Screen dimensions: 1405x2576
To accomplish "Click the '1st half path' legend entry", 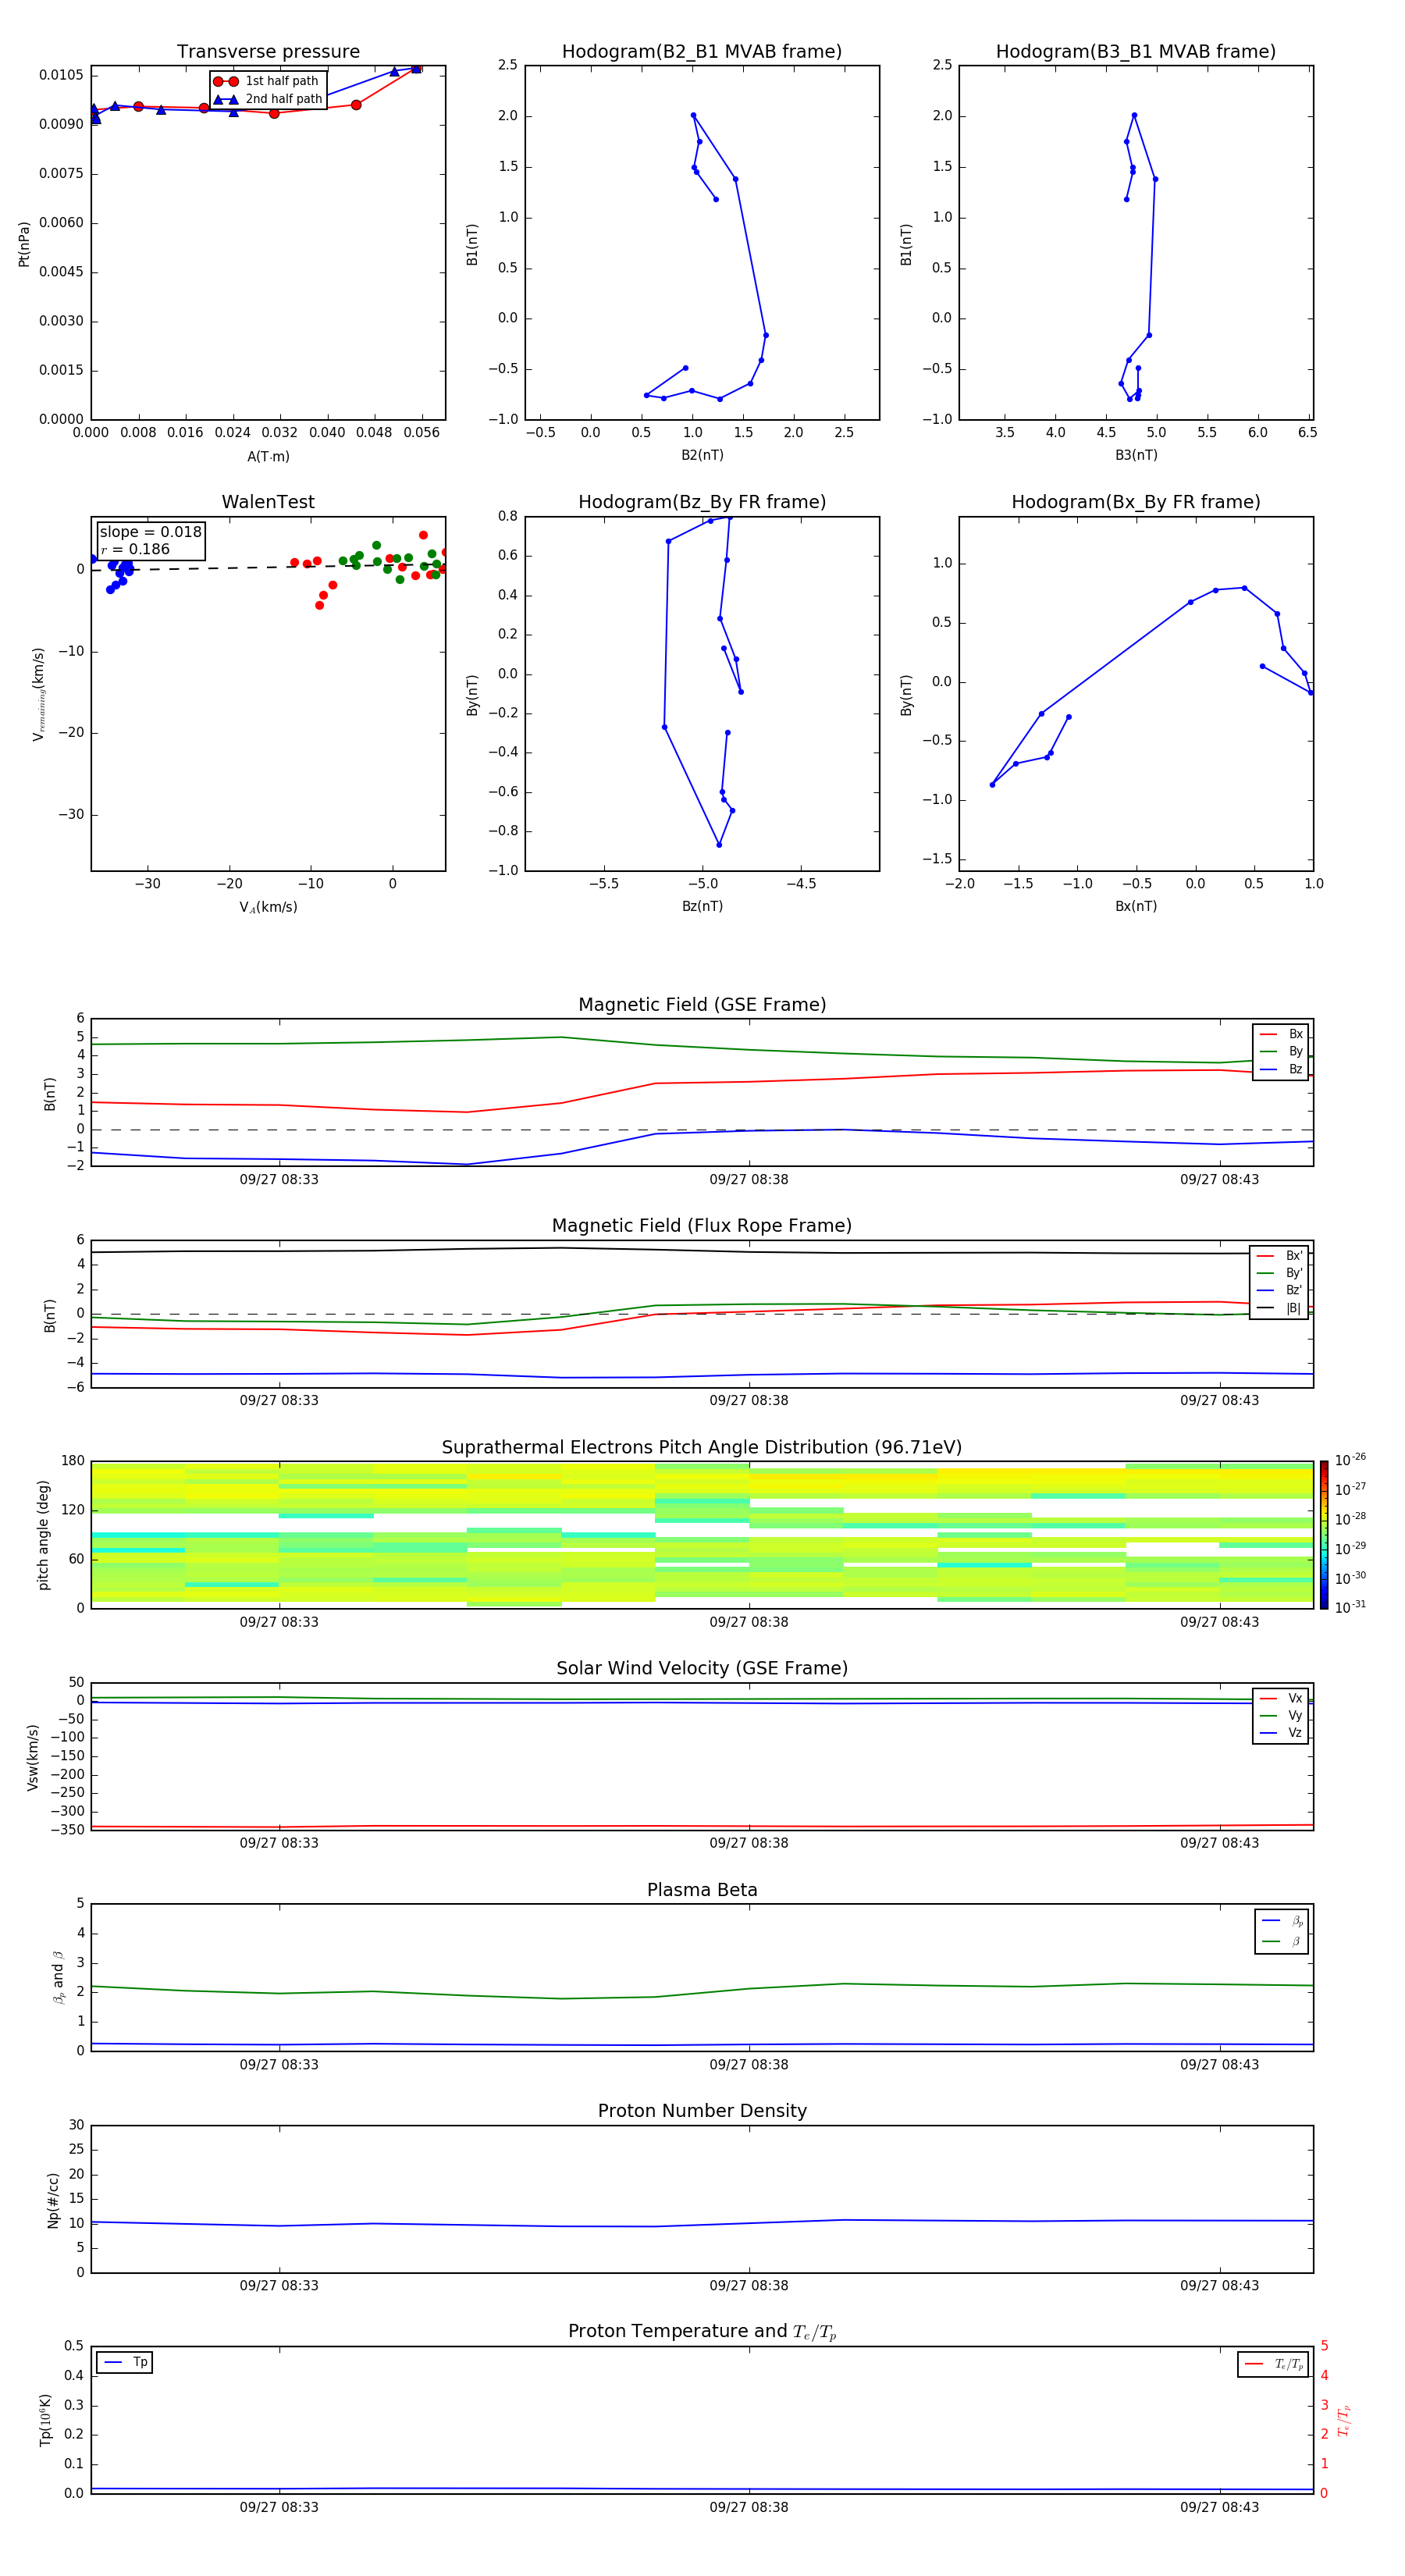I will [x=267, y=81].
